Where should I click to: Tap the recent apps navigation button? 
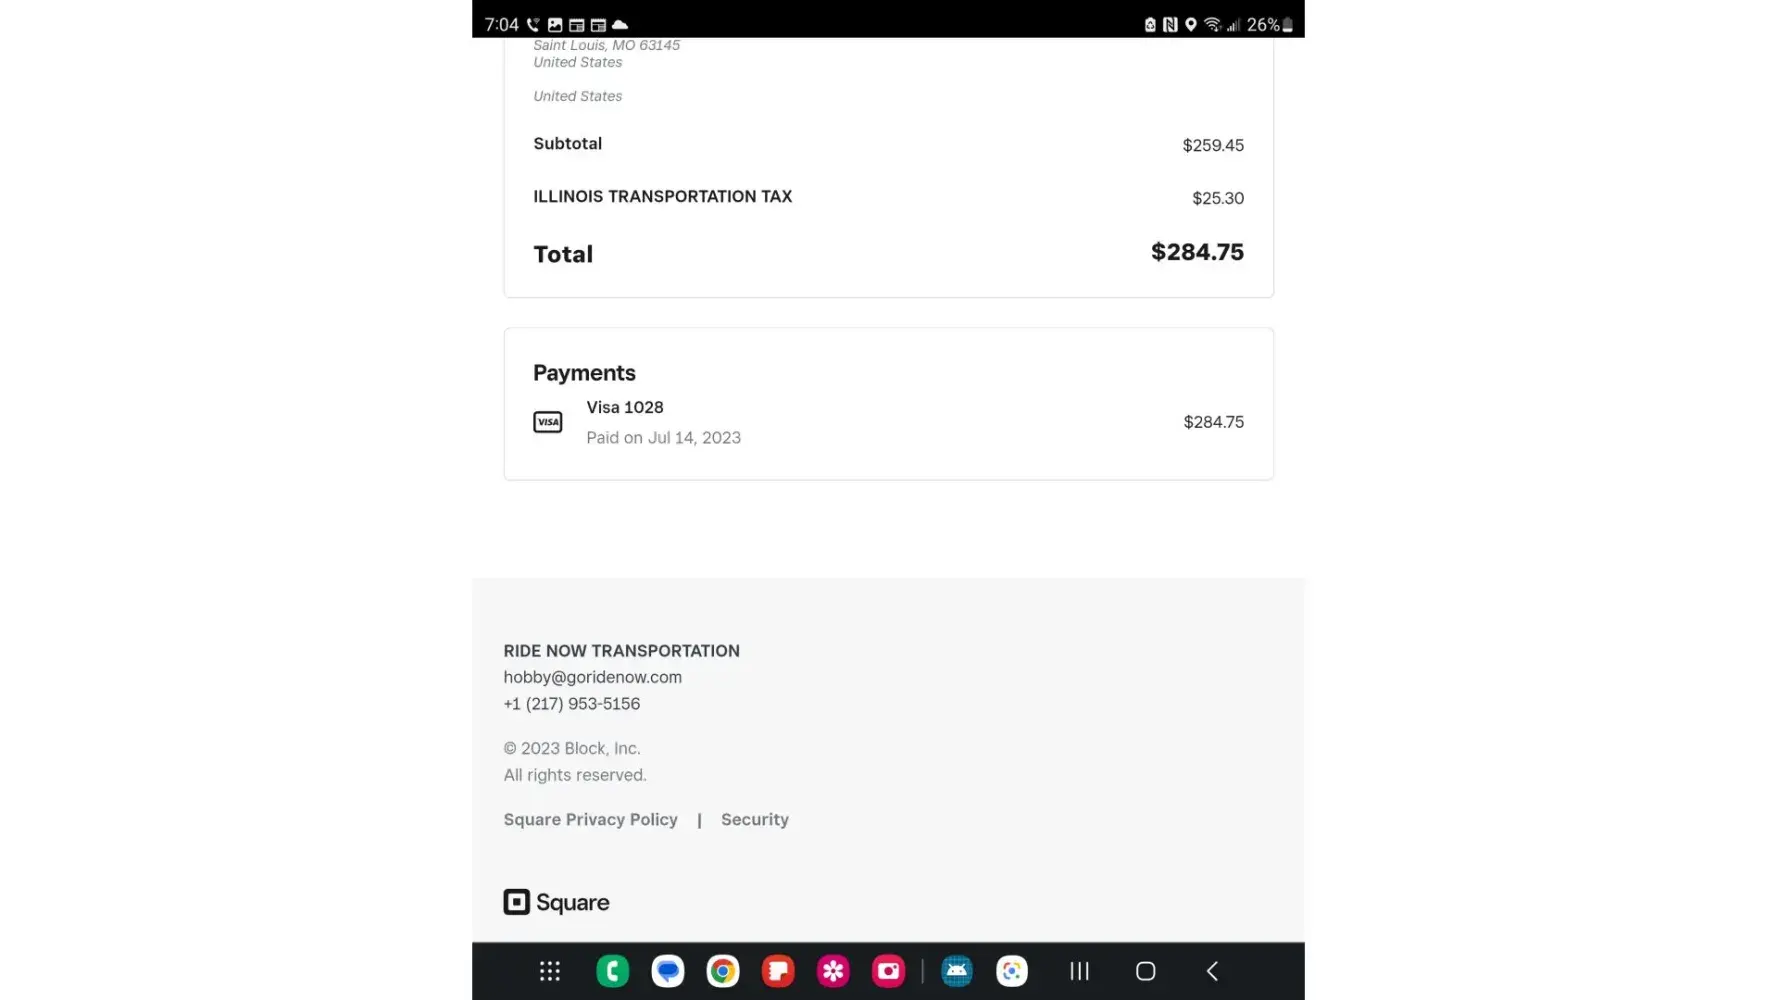[1078, 971]
